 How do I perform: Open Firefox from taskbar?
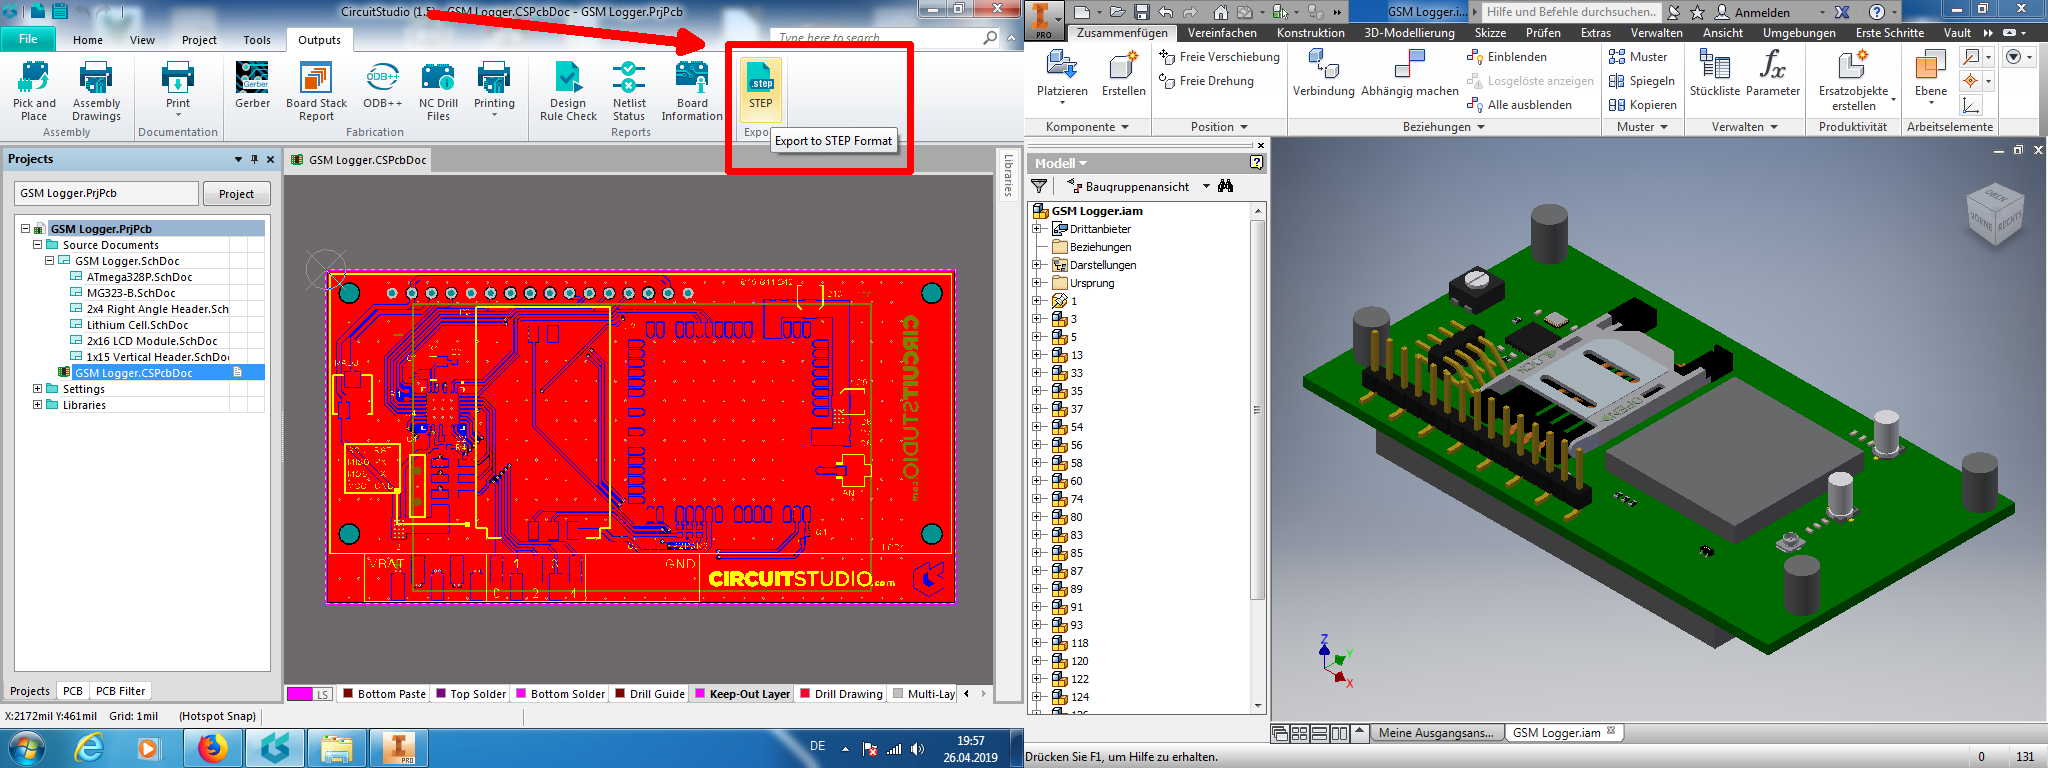(212, 748)
